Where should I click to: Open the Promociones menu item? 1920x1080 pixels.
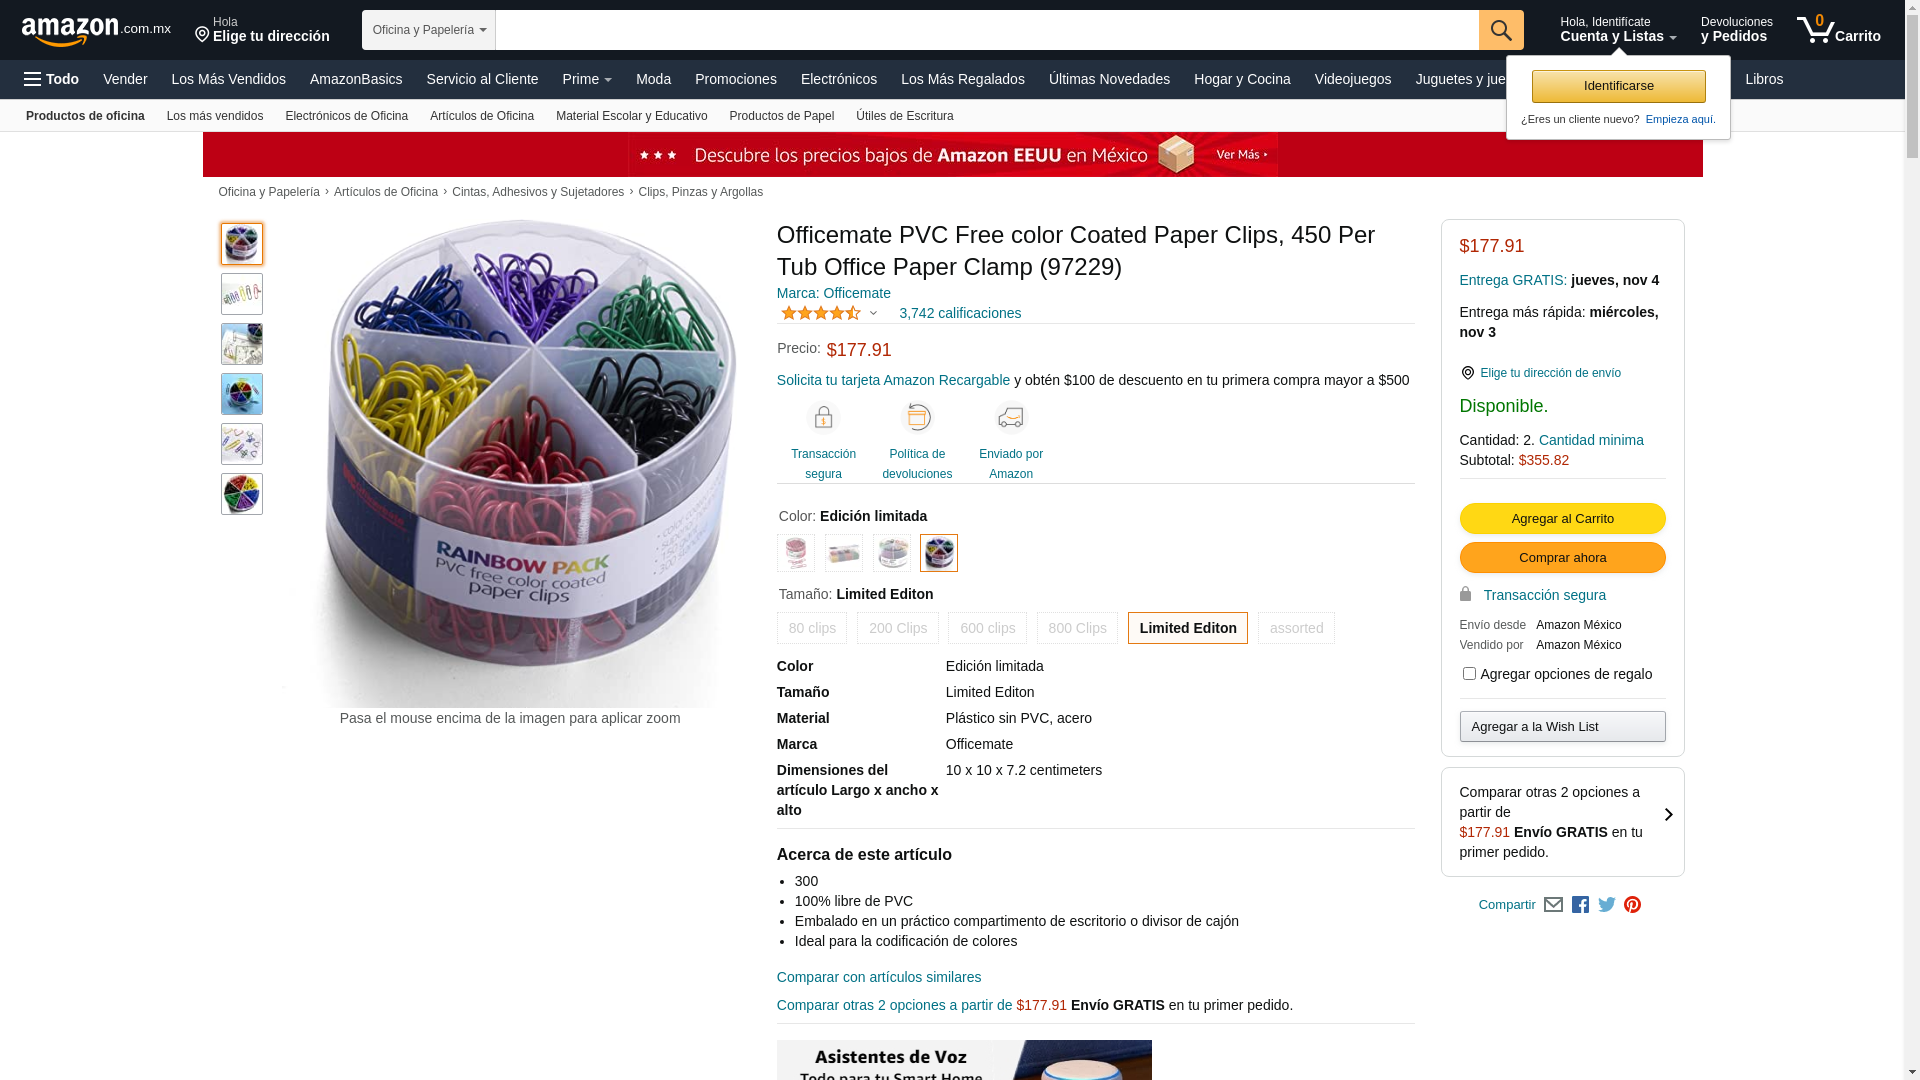pyautogui.click(x=736, y=79)
